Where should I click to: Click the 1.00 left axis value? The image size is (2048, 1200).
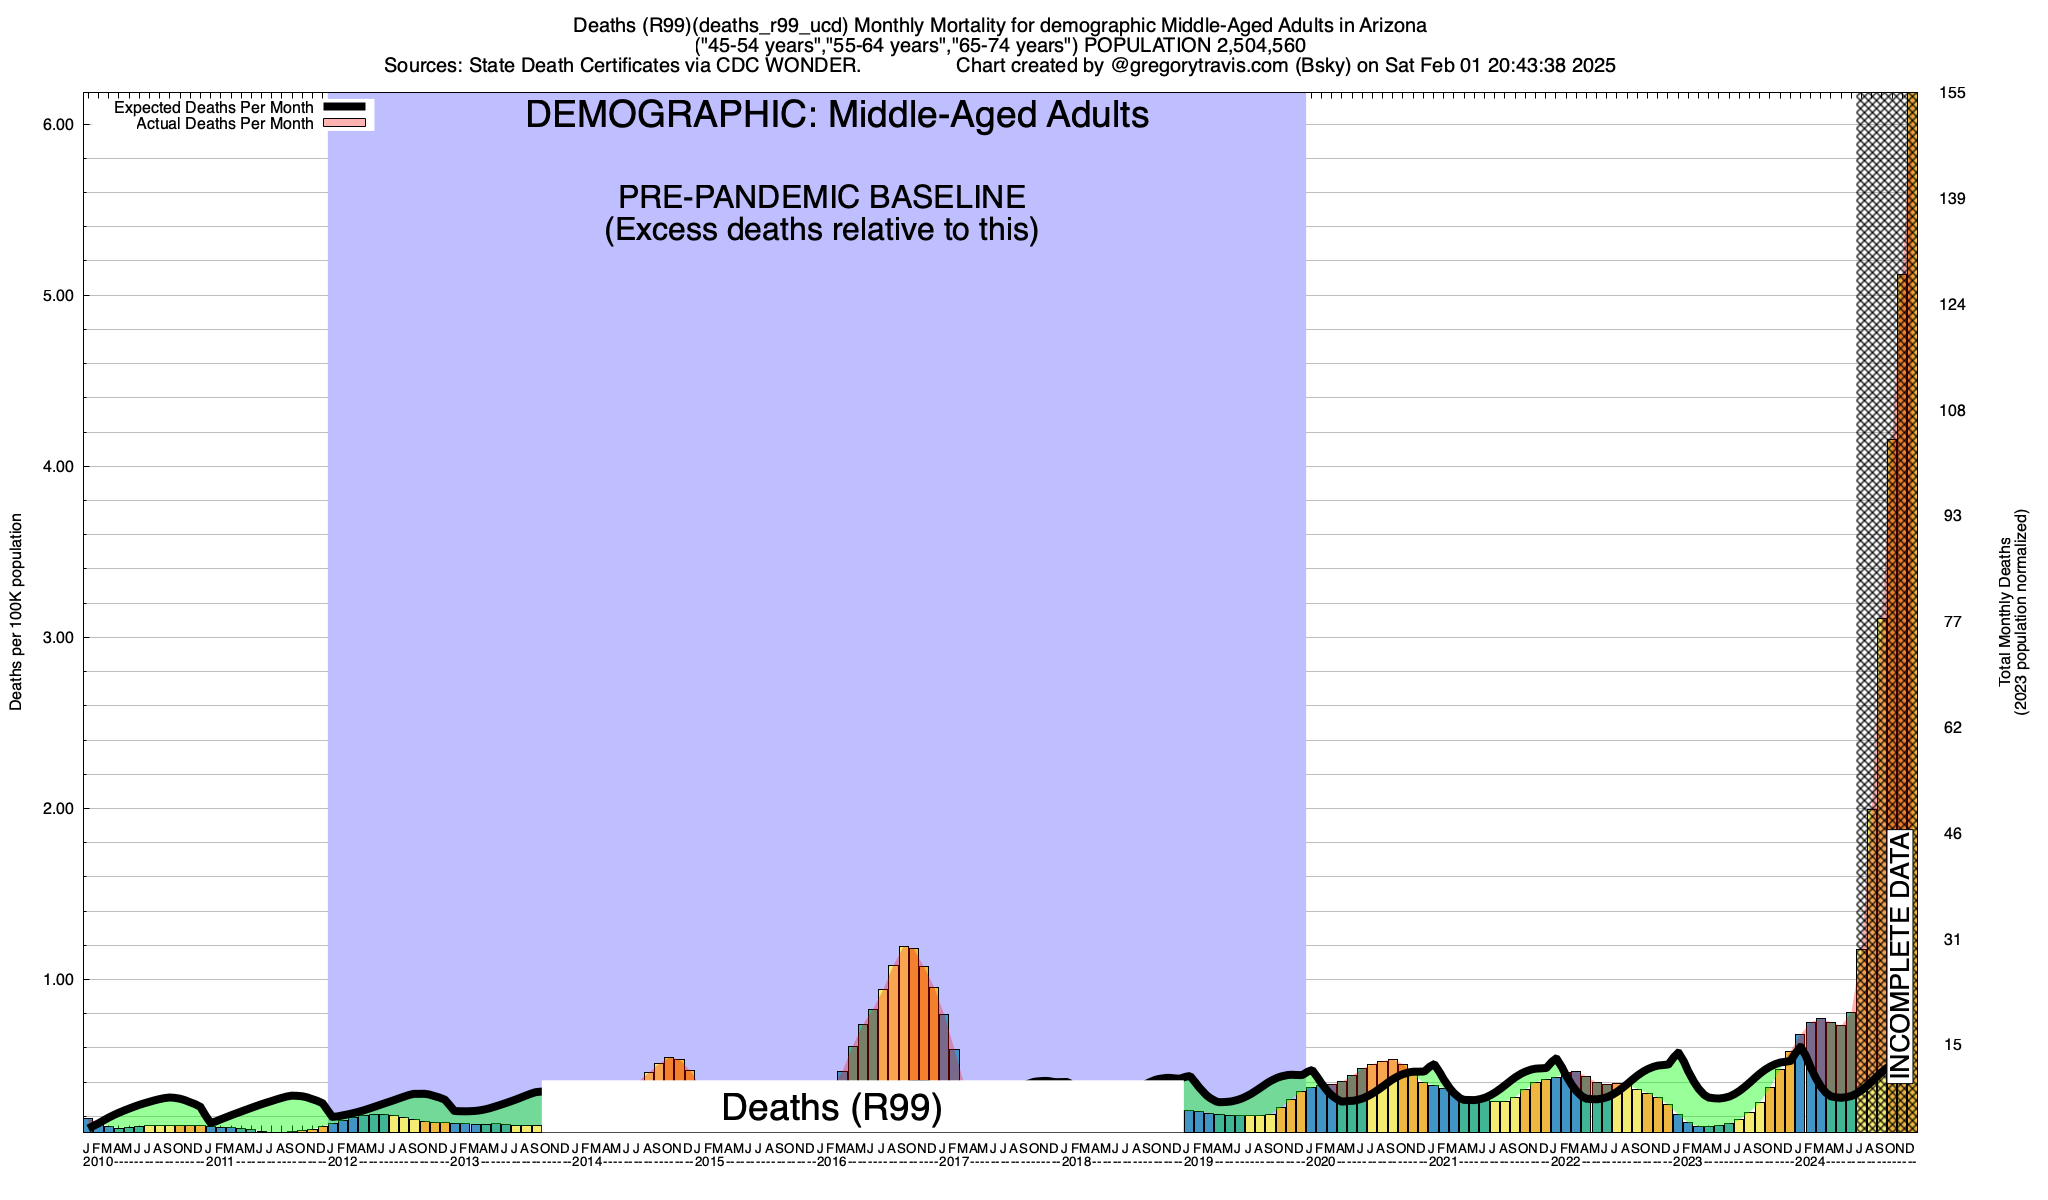coord(59,980)
